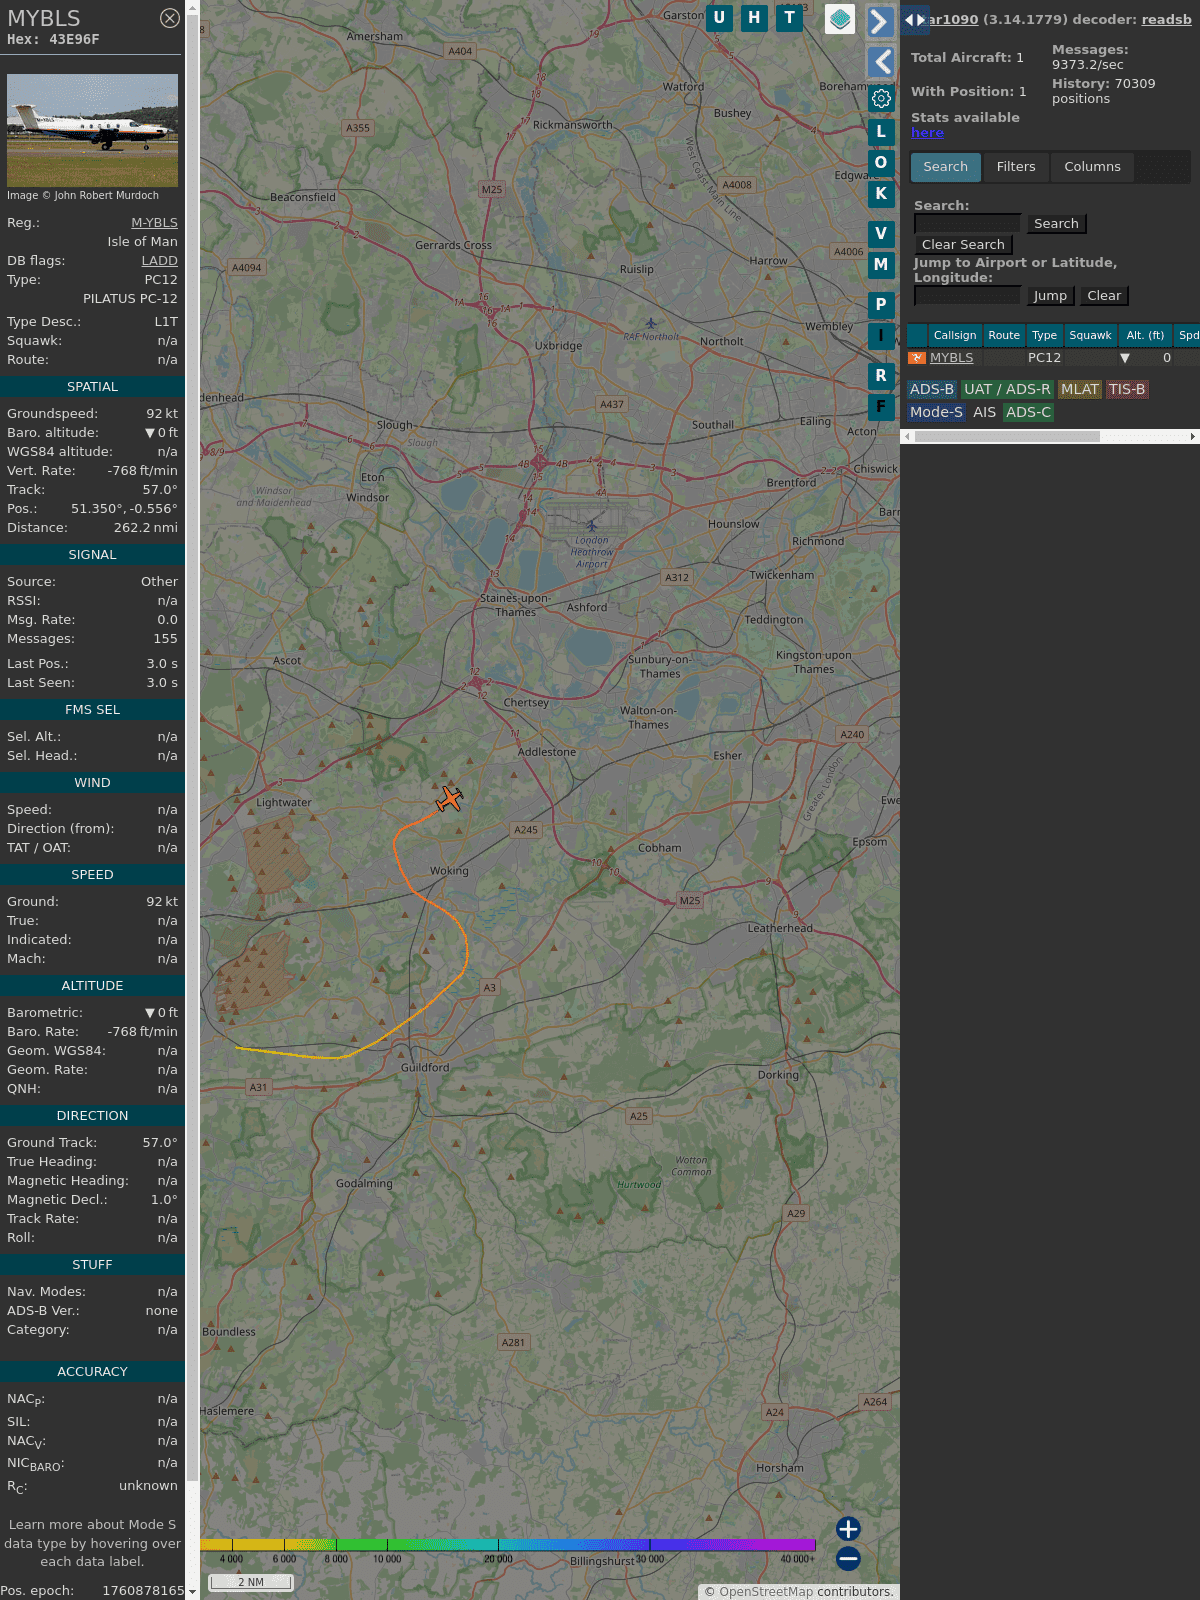
Task: Switch to the Filters tab
Action: 1015,167
